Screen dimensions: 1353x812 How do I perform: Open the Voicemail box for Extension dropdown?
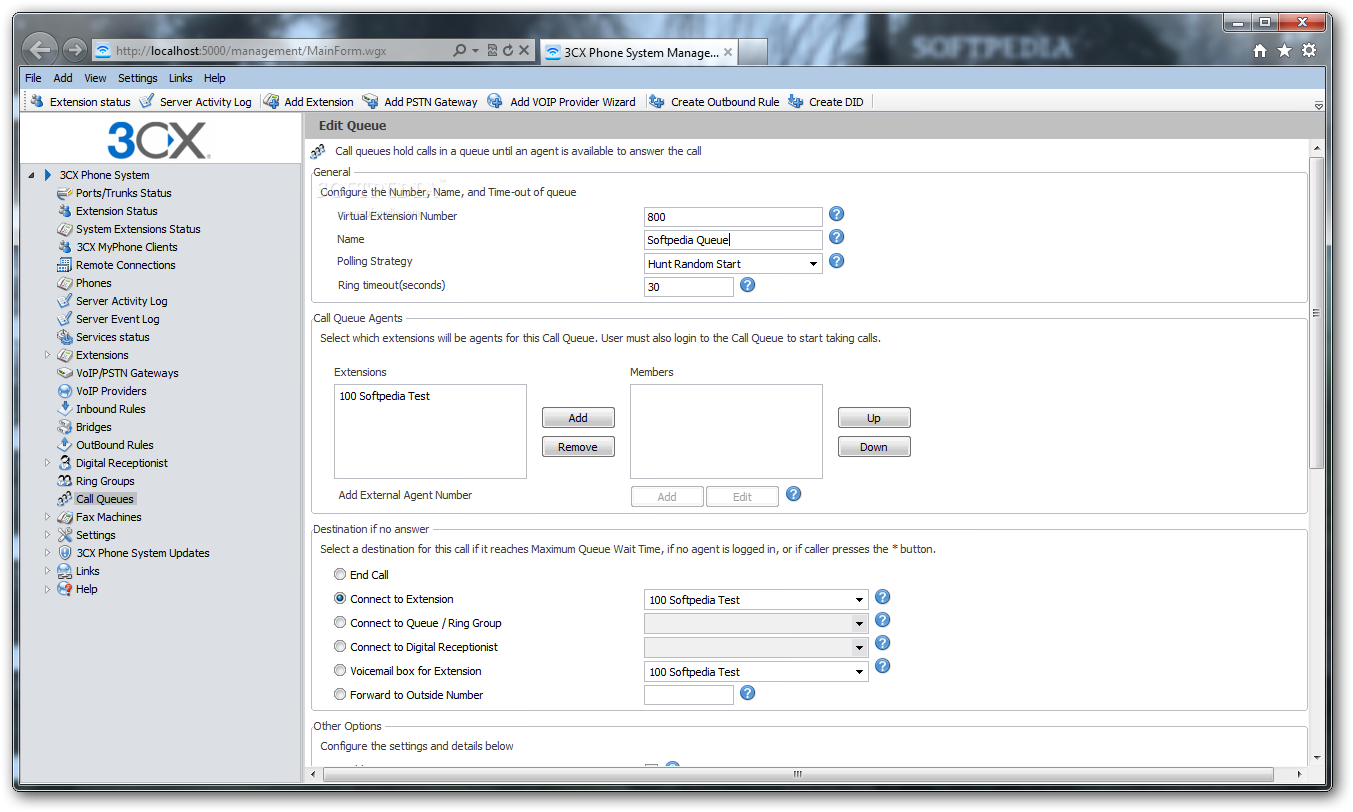[756, 672]
